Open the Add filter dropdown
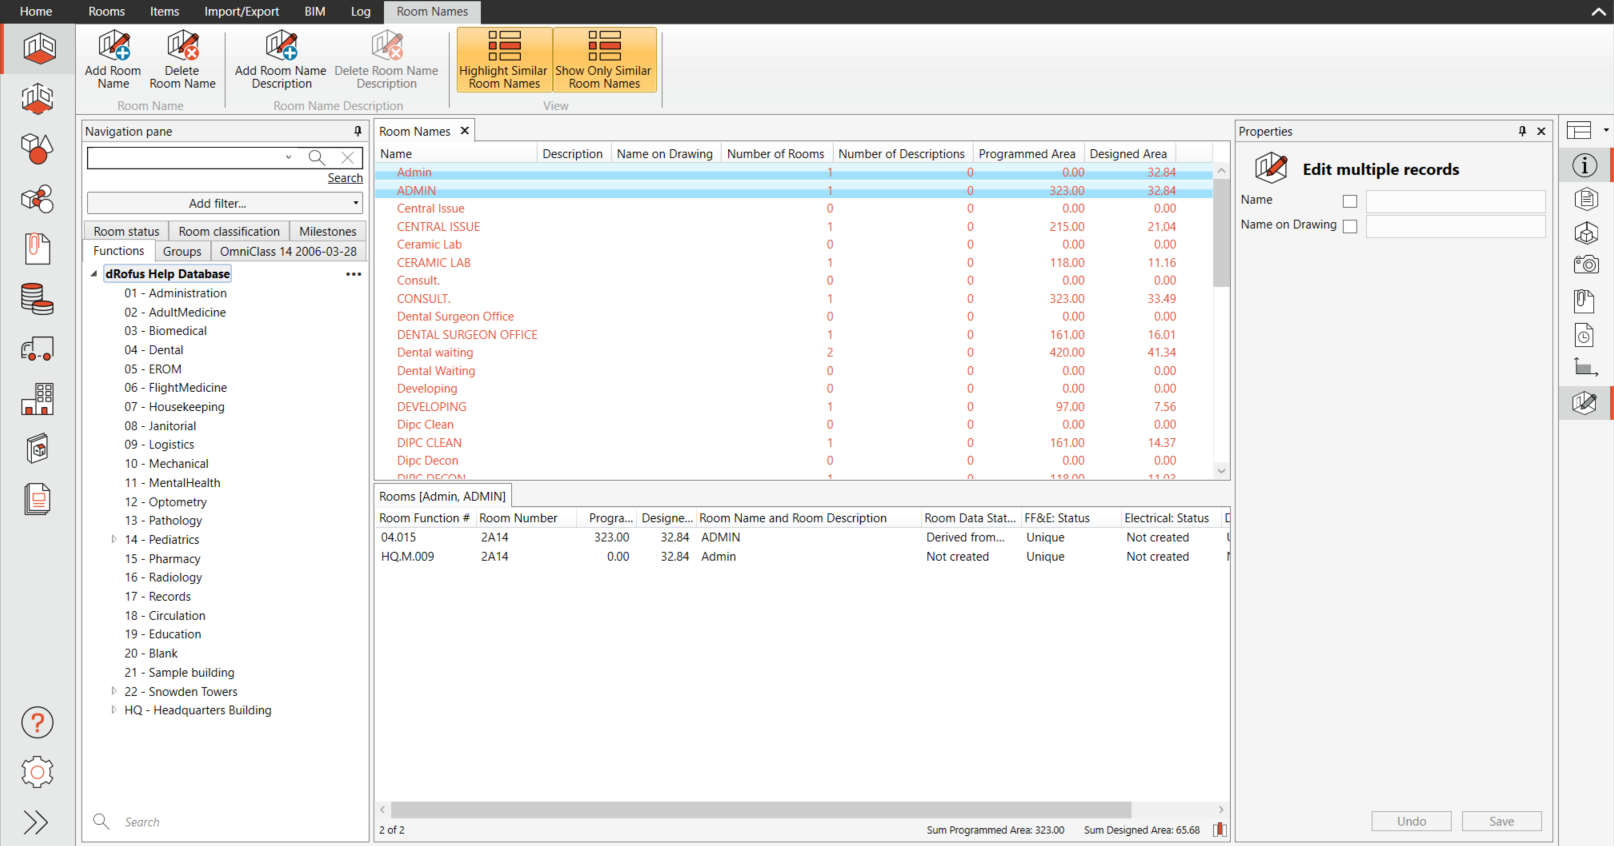Viewport: 1614px width, 846px height. click(225, 203)
